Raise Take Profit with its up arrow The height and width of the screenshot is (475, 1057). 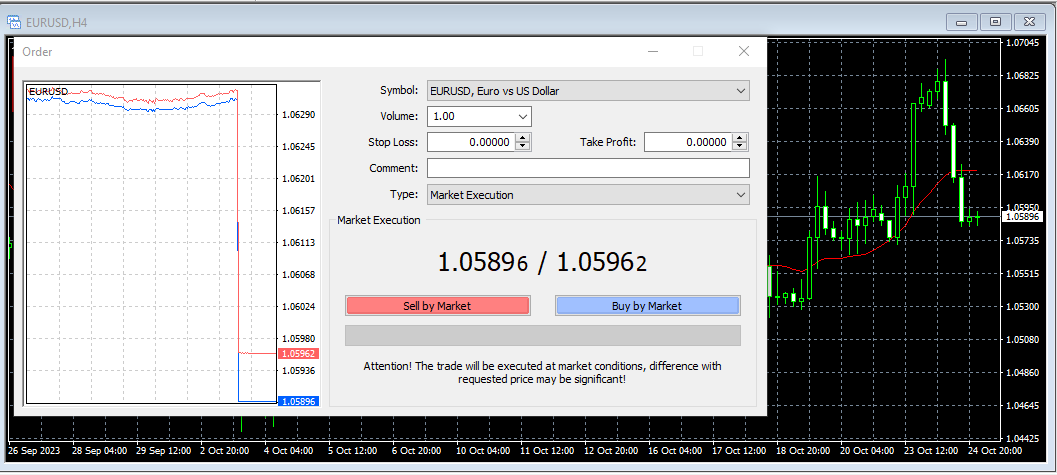[740, 138]
